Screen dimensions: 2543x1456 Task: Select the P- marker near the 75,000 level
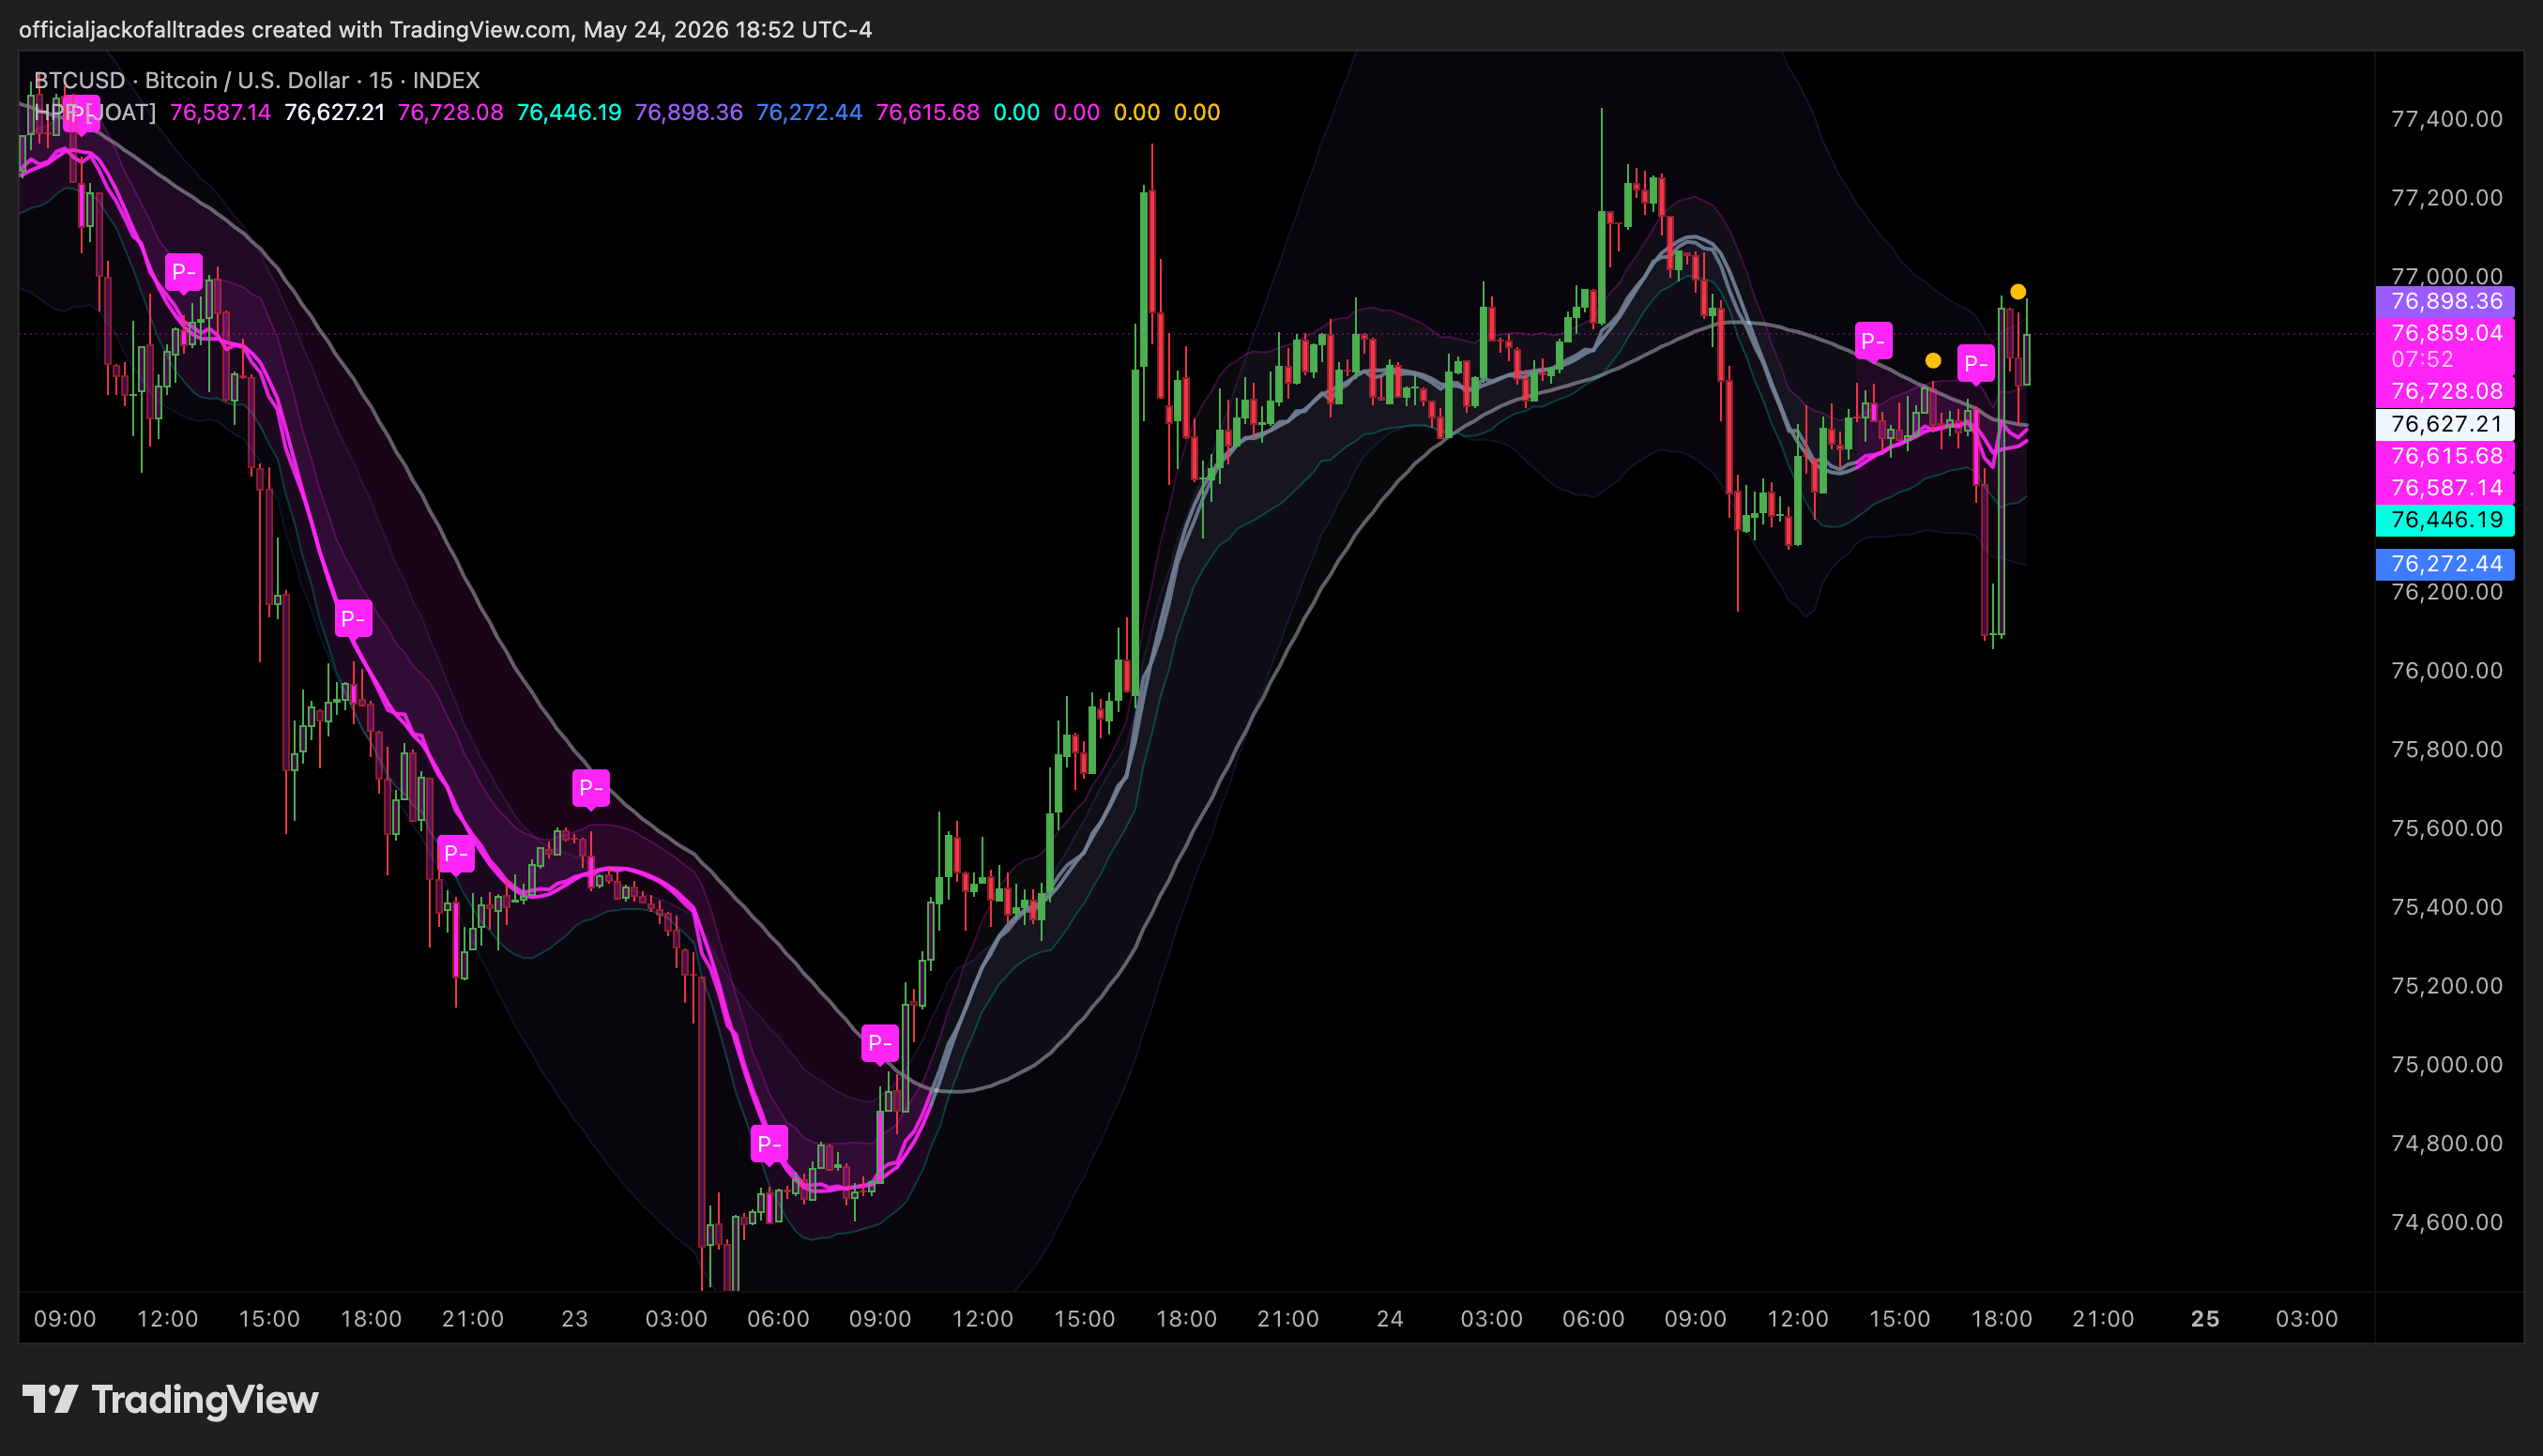click(x=880, y=1043)
